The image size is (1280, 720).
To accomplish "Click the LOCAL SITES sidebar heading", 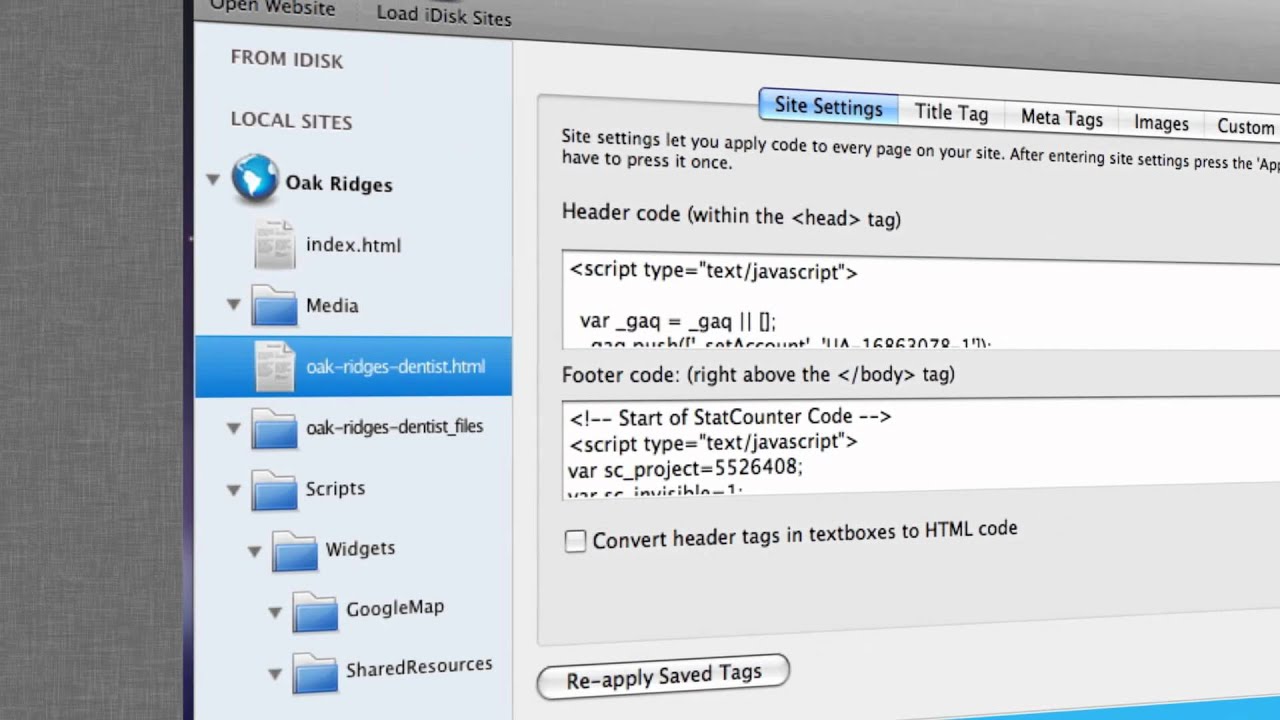I will pos(291,121).
